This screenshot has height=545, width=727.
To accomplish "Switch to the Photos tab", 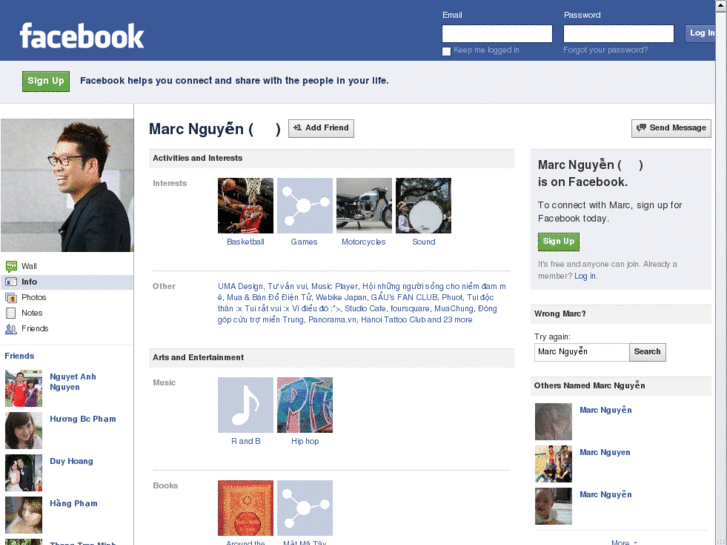I will pos(33,297).
